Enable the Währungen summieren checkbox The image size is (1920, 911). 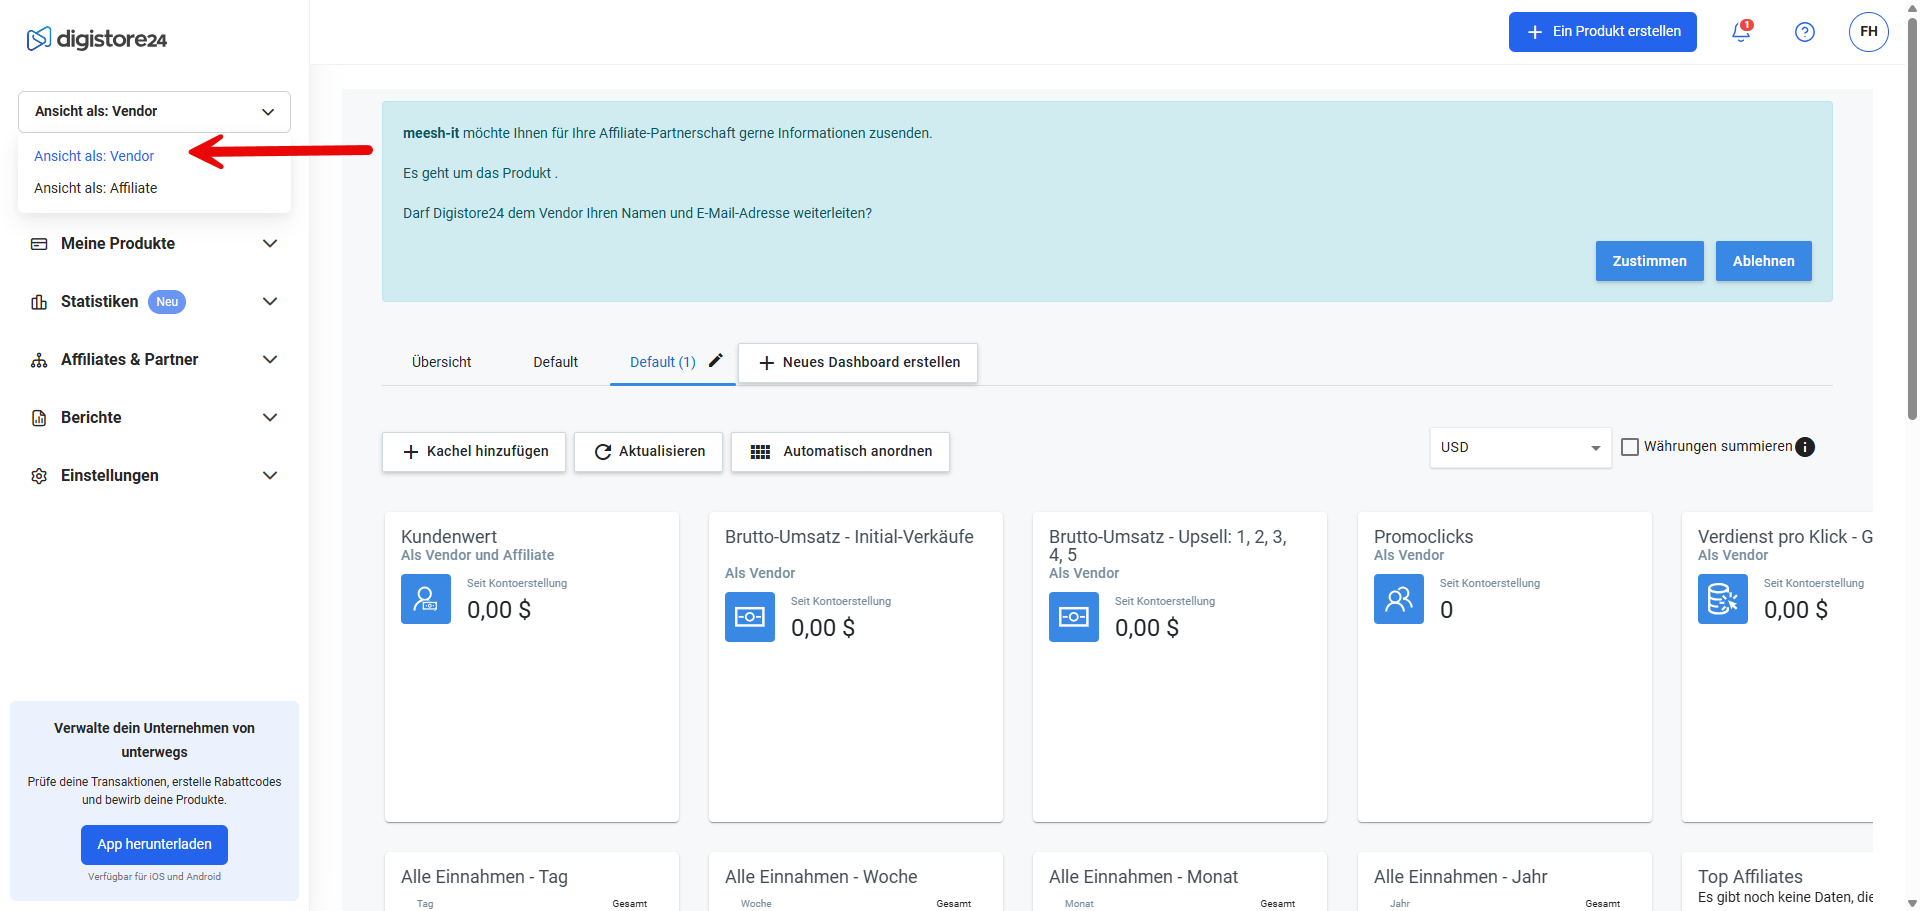[x=1630, y=447]
